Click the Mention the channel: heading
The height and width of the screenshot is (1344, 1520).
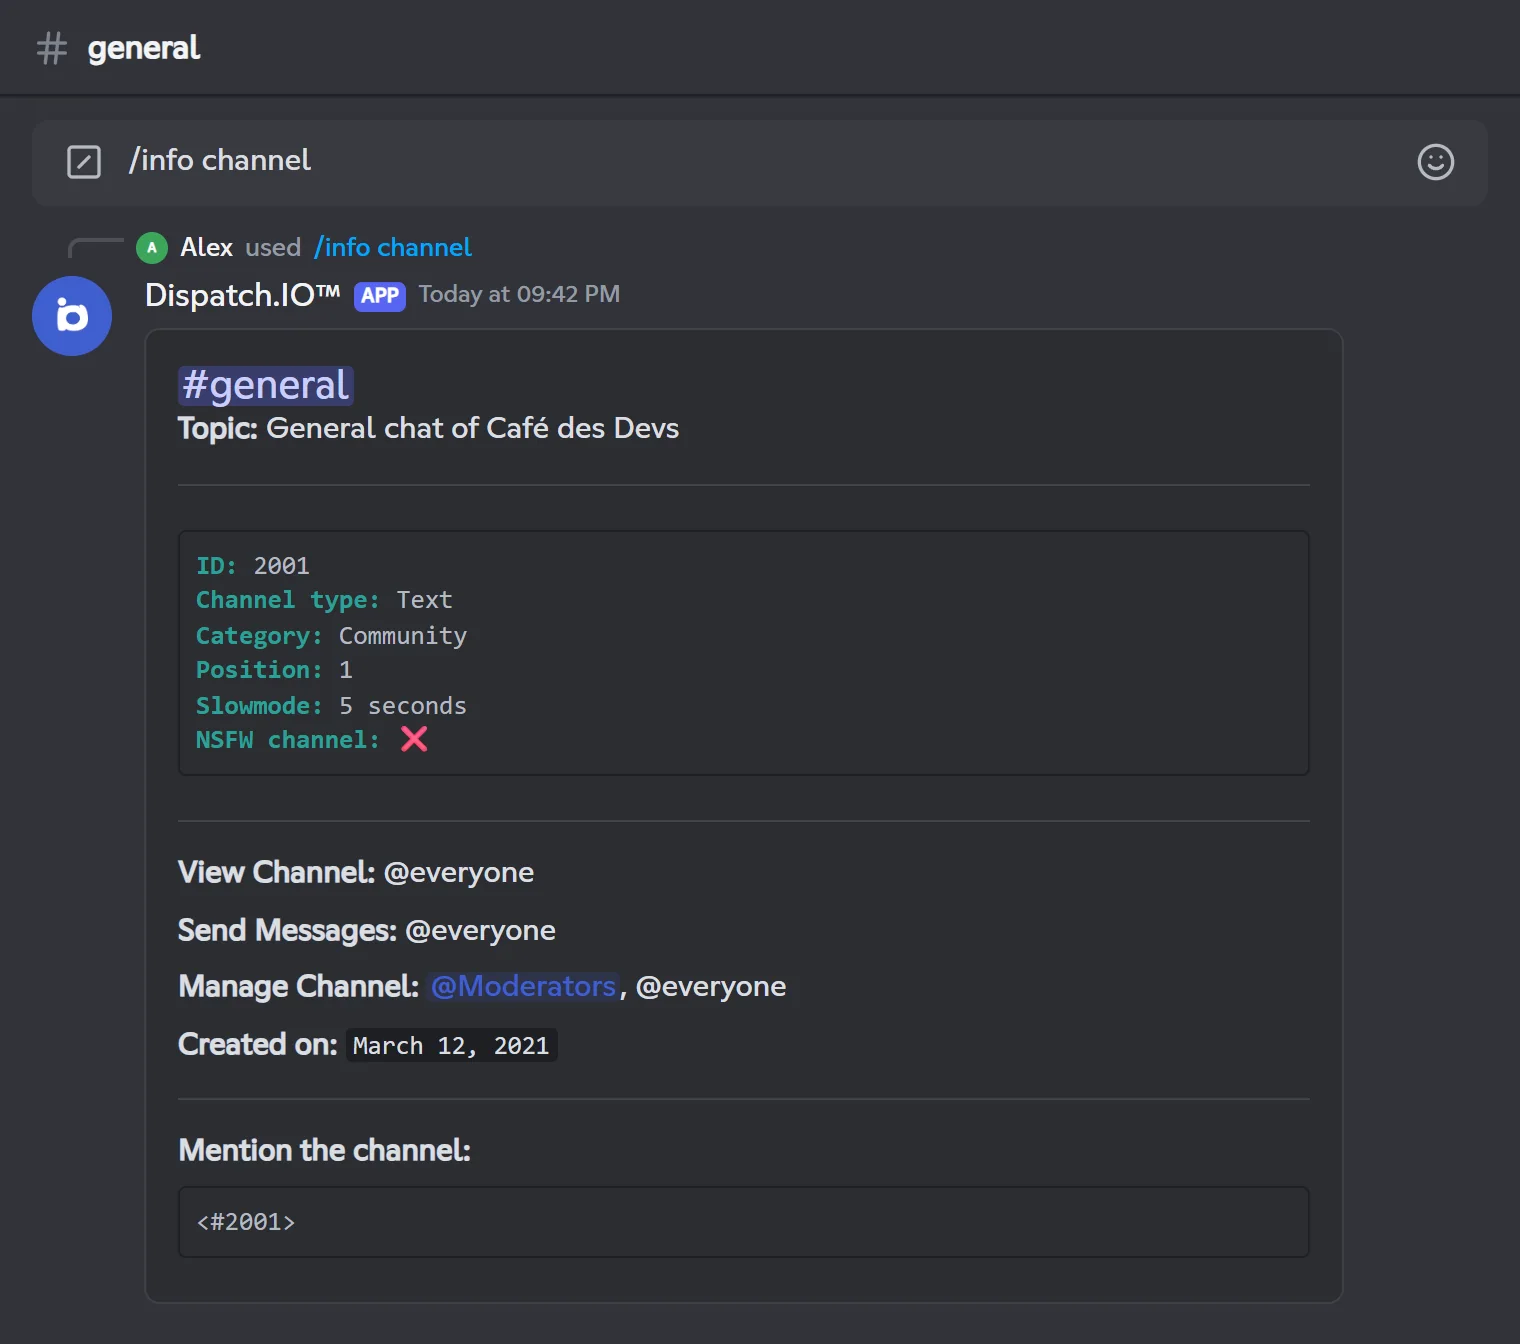324,1151
